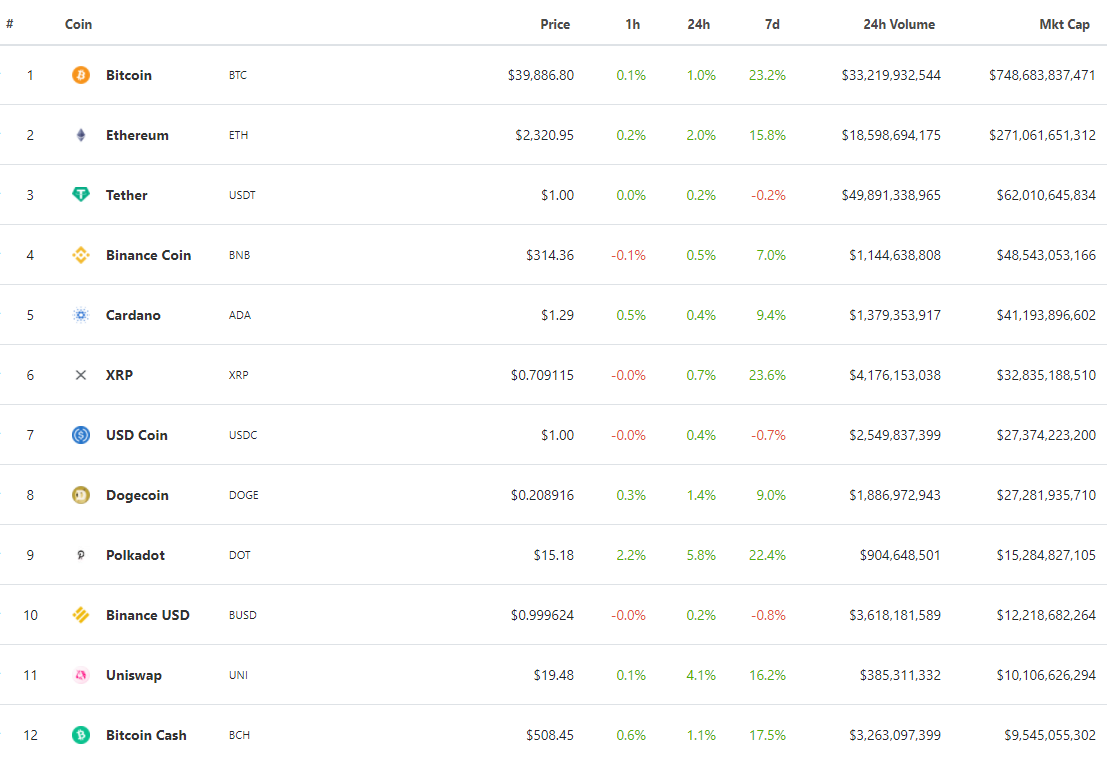This screenshot has height=760, width=1107.
Task: Click the USDT ticker symbol
Action: pyautogui.click(x=241, y=195)
